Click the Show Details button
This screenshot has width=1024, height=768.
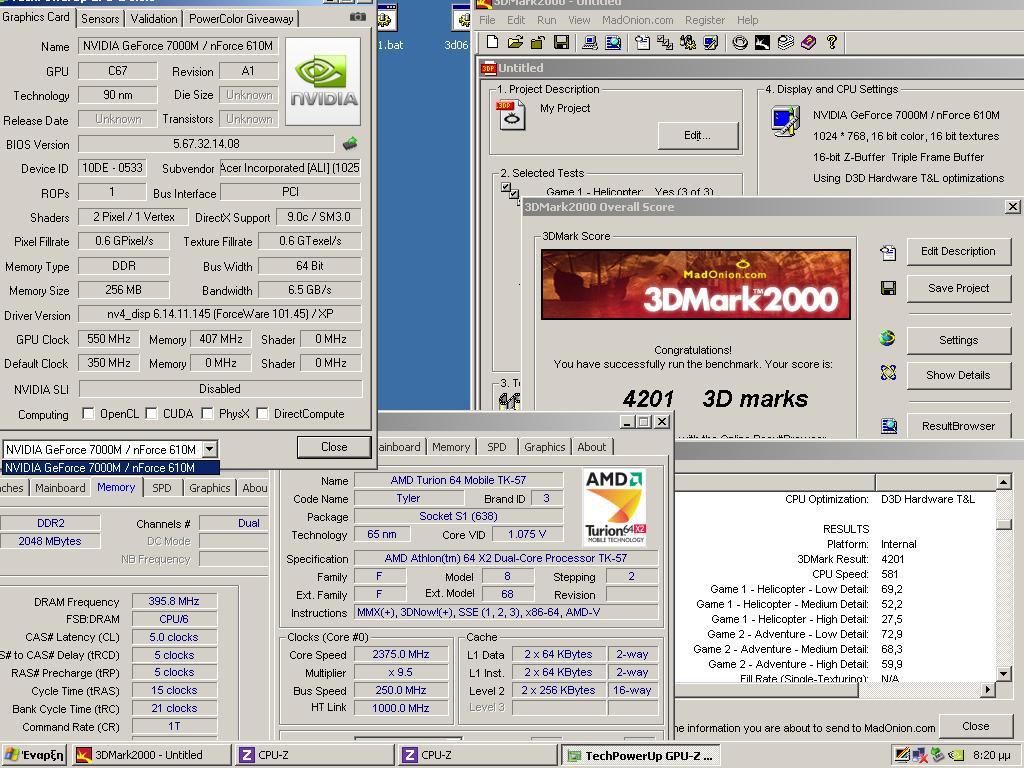[958, 375]
